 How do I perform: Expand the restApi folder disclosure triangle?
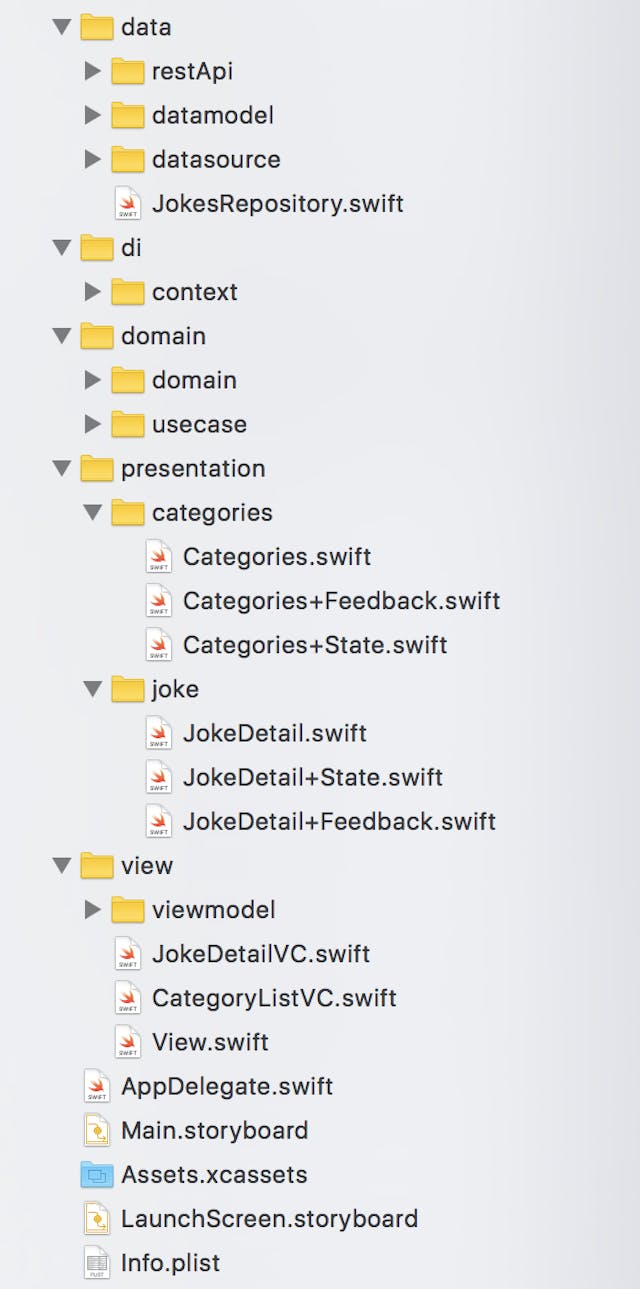92,72
